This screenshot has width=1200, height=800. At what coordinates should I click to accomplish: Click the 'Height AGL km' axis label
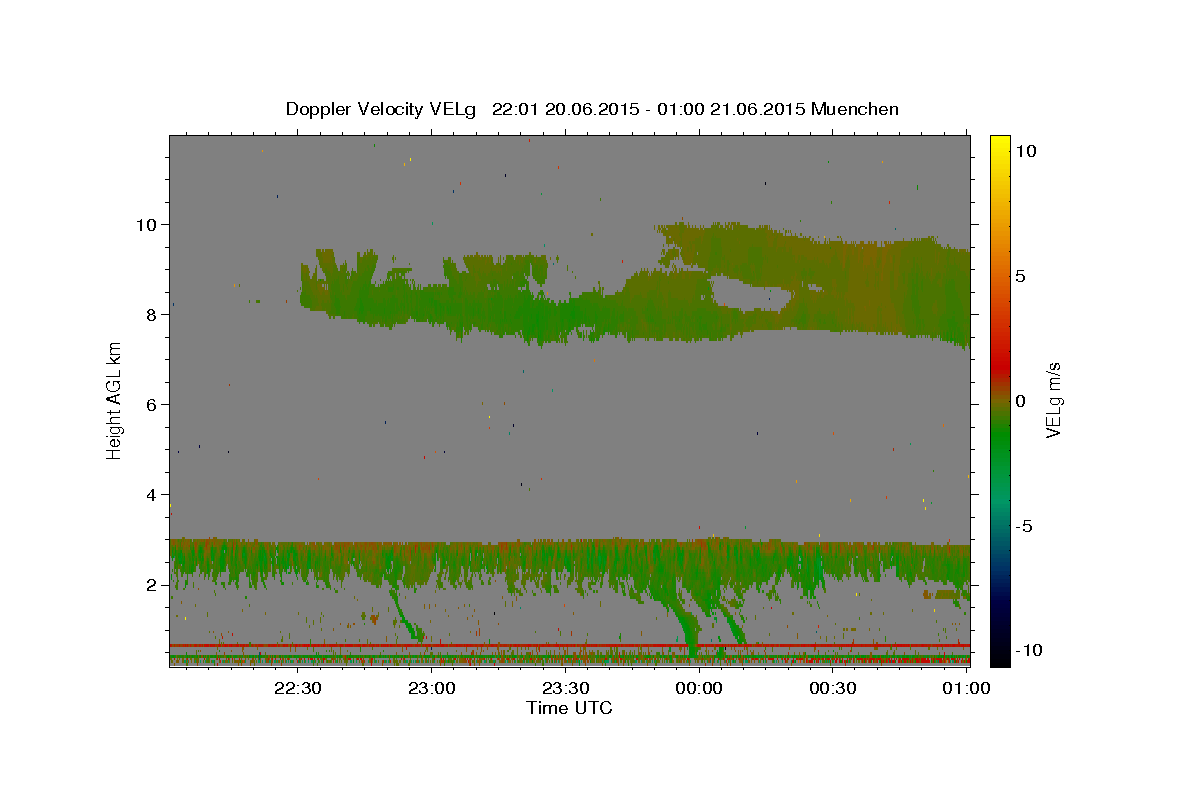pos(115,401)
